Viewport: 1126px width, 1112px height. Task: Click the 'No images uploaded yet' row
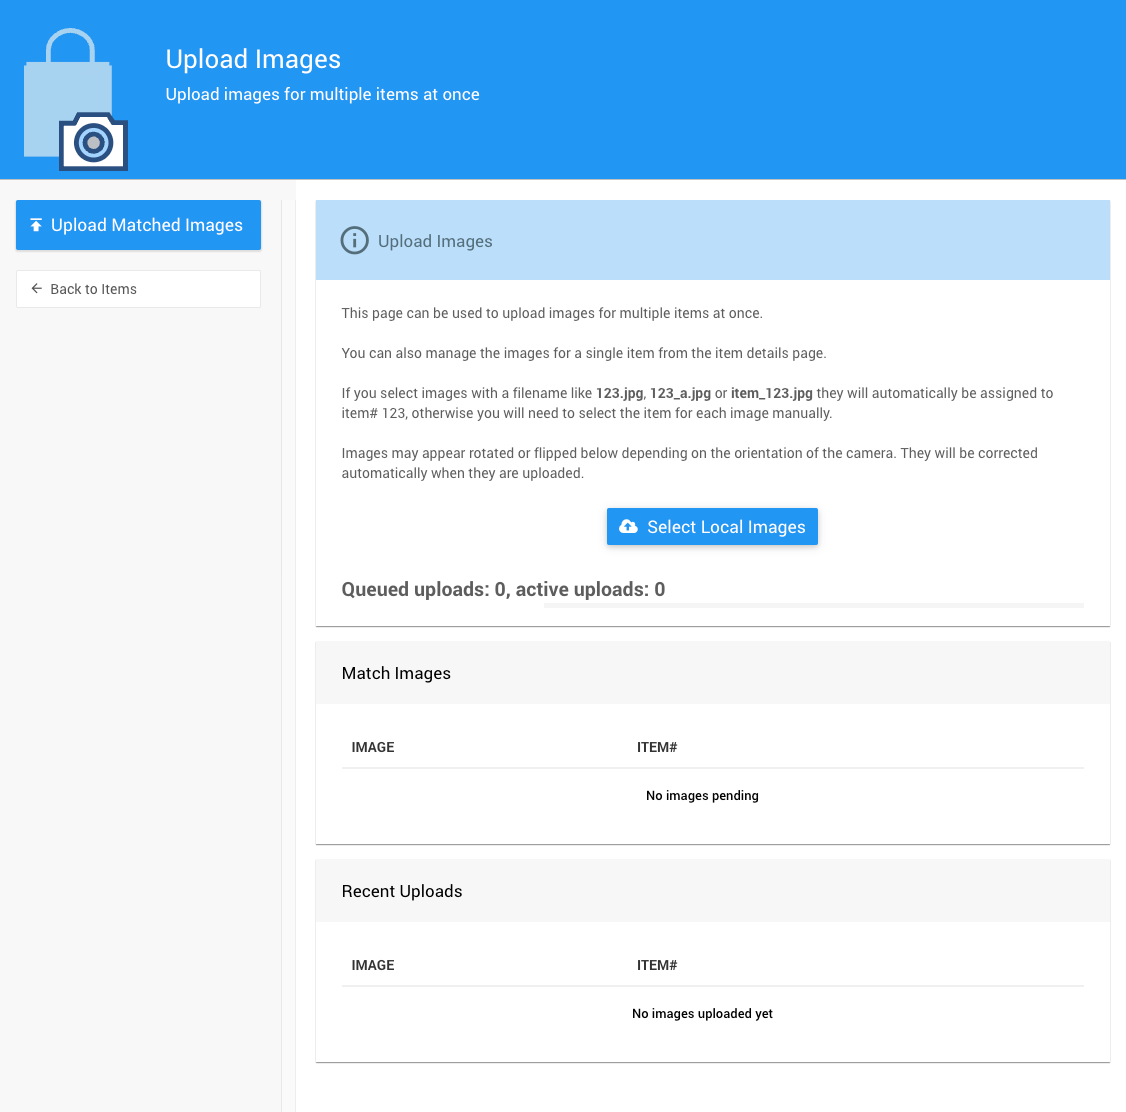coord(702,1014)
